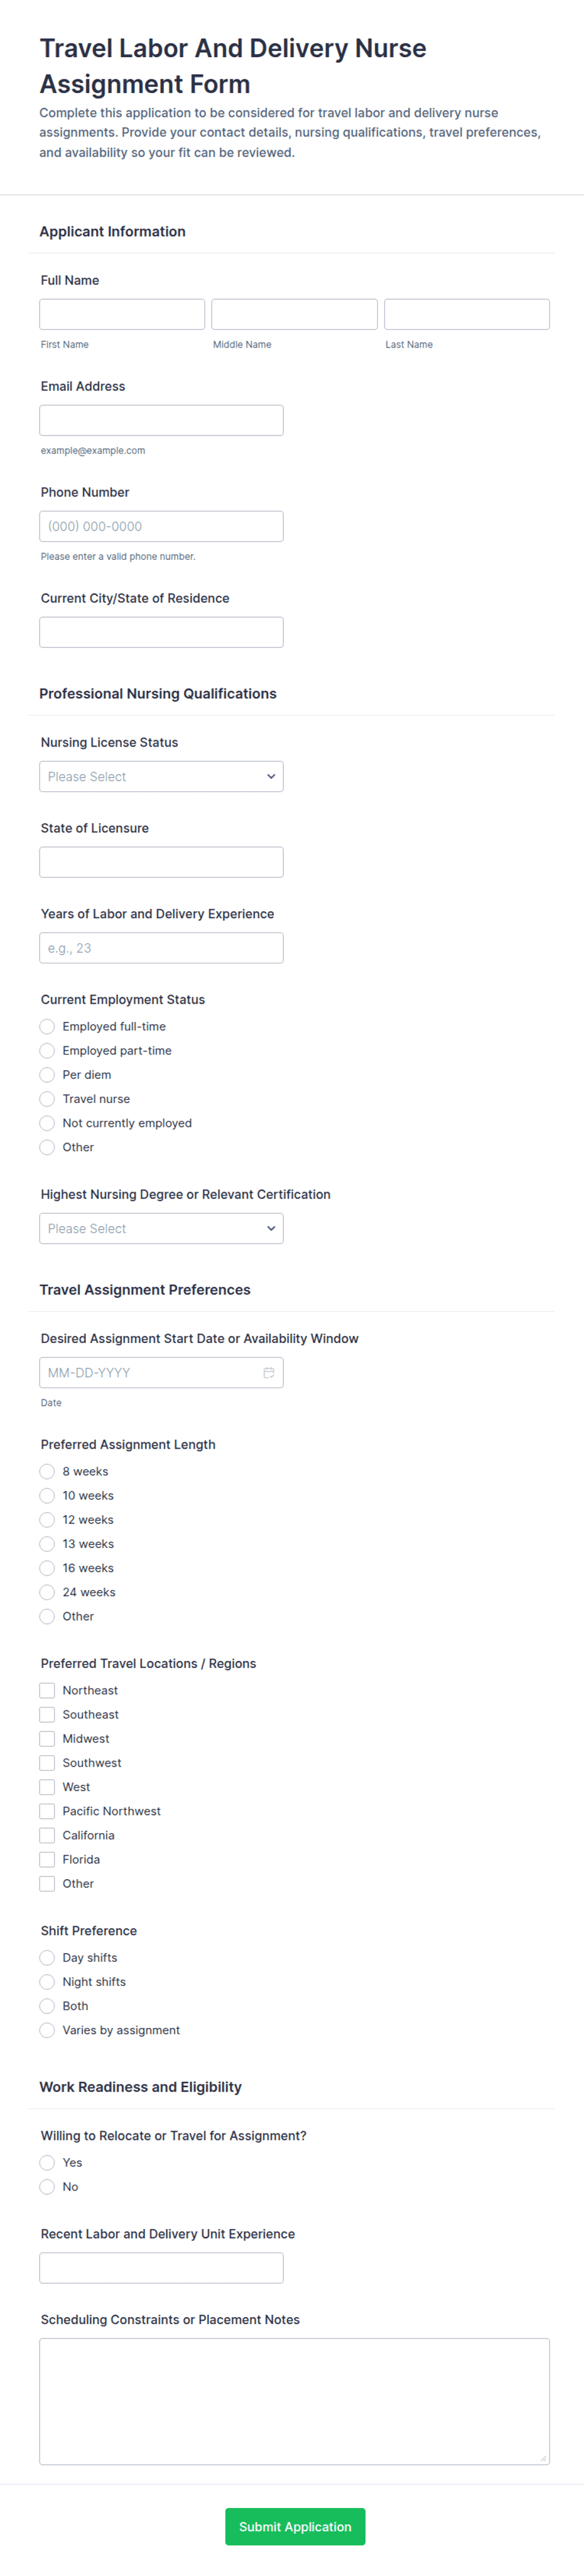Select Night shifts preference
This screenshot has width=584, height=2576.
(x=47, y=1982)
